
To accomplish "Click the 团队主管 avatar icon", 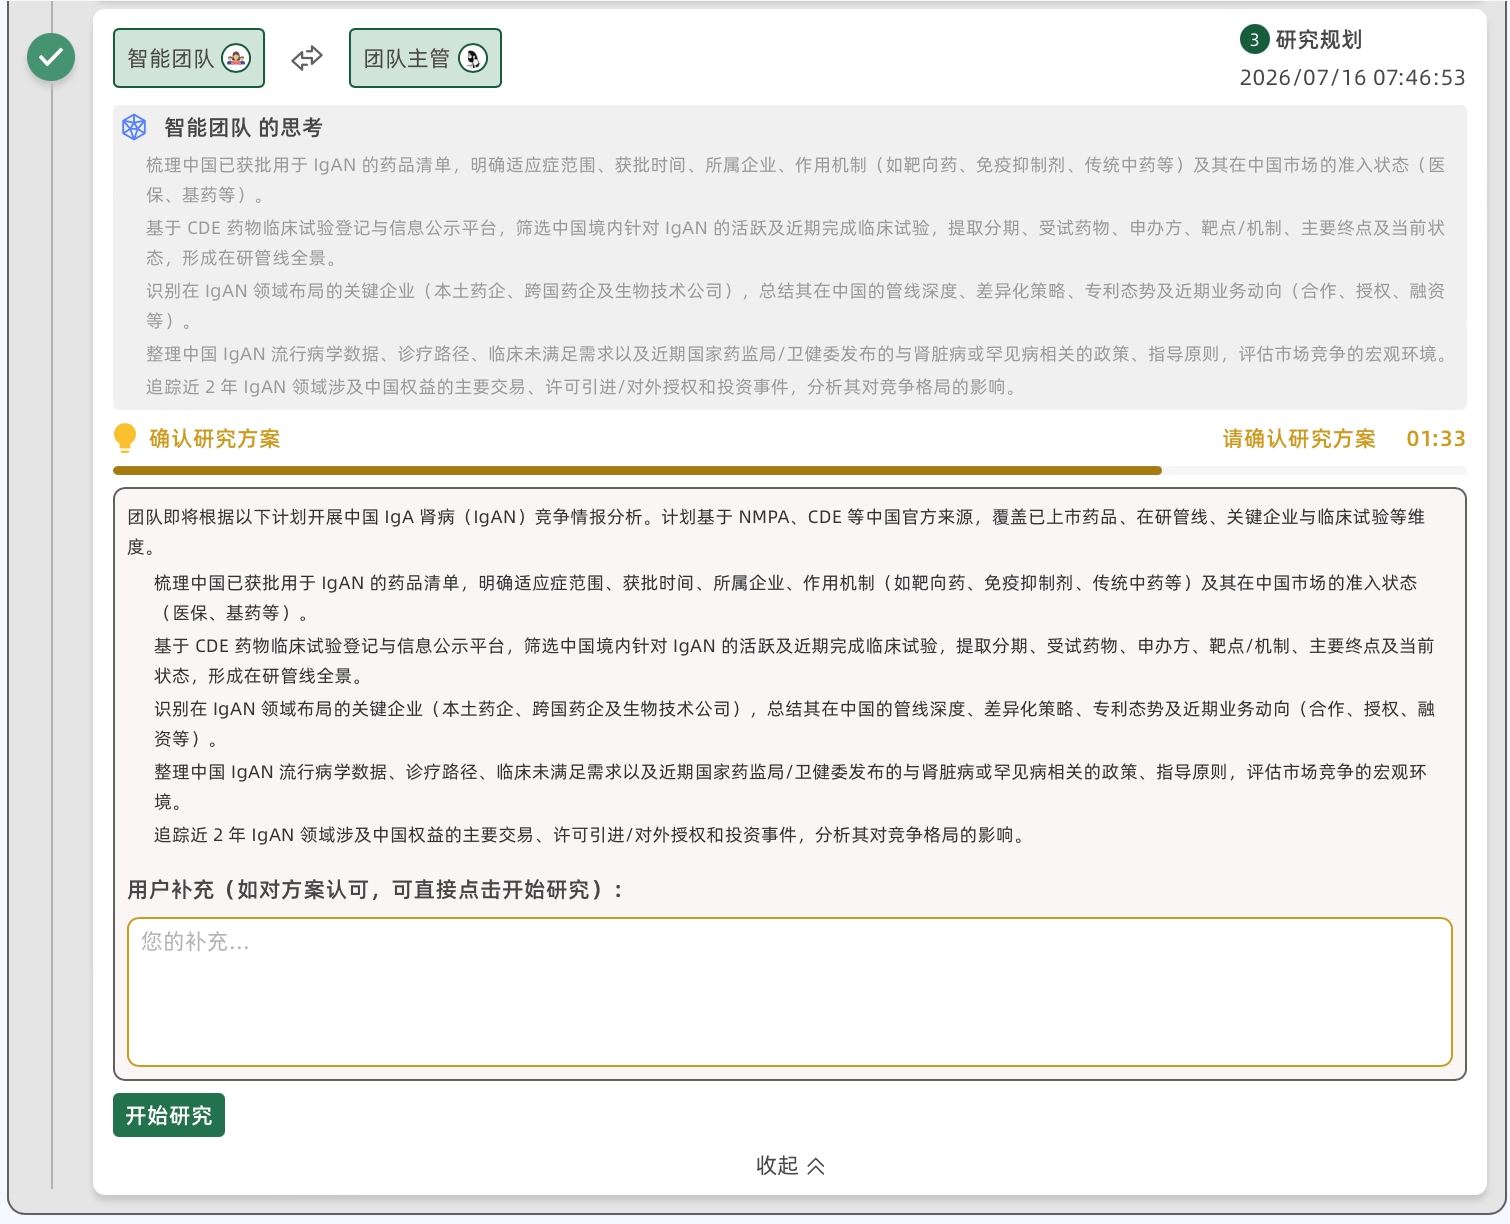I will 473,58.
